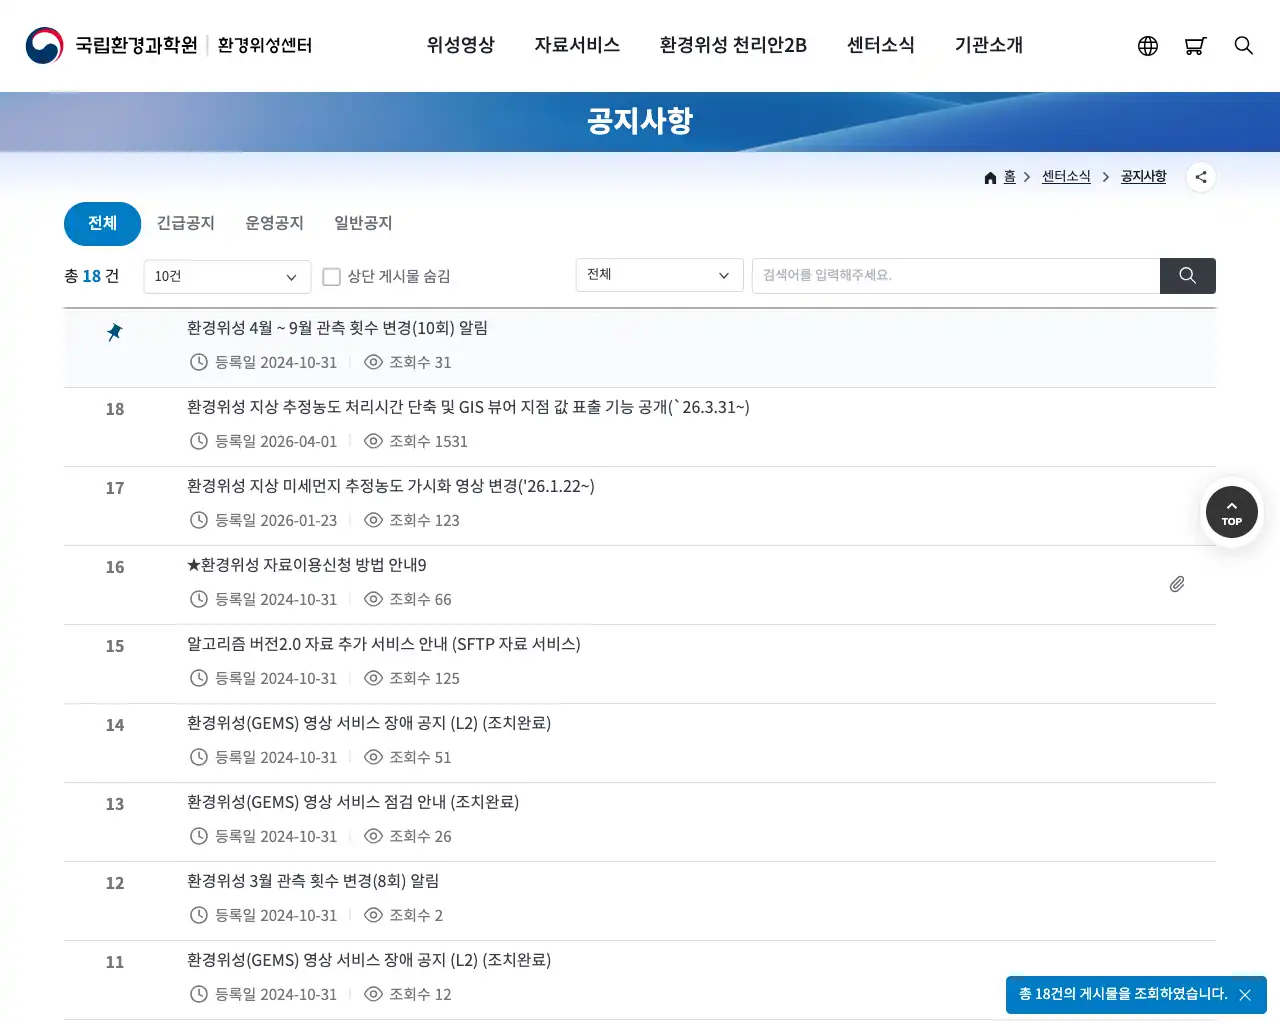
Task: Open the shopping cart icon
Action: pos(1195,46)
